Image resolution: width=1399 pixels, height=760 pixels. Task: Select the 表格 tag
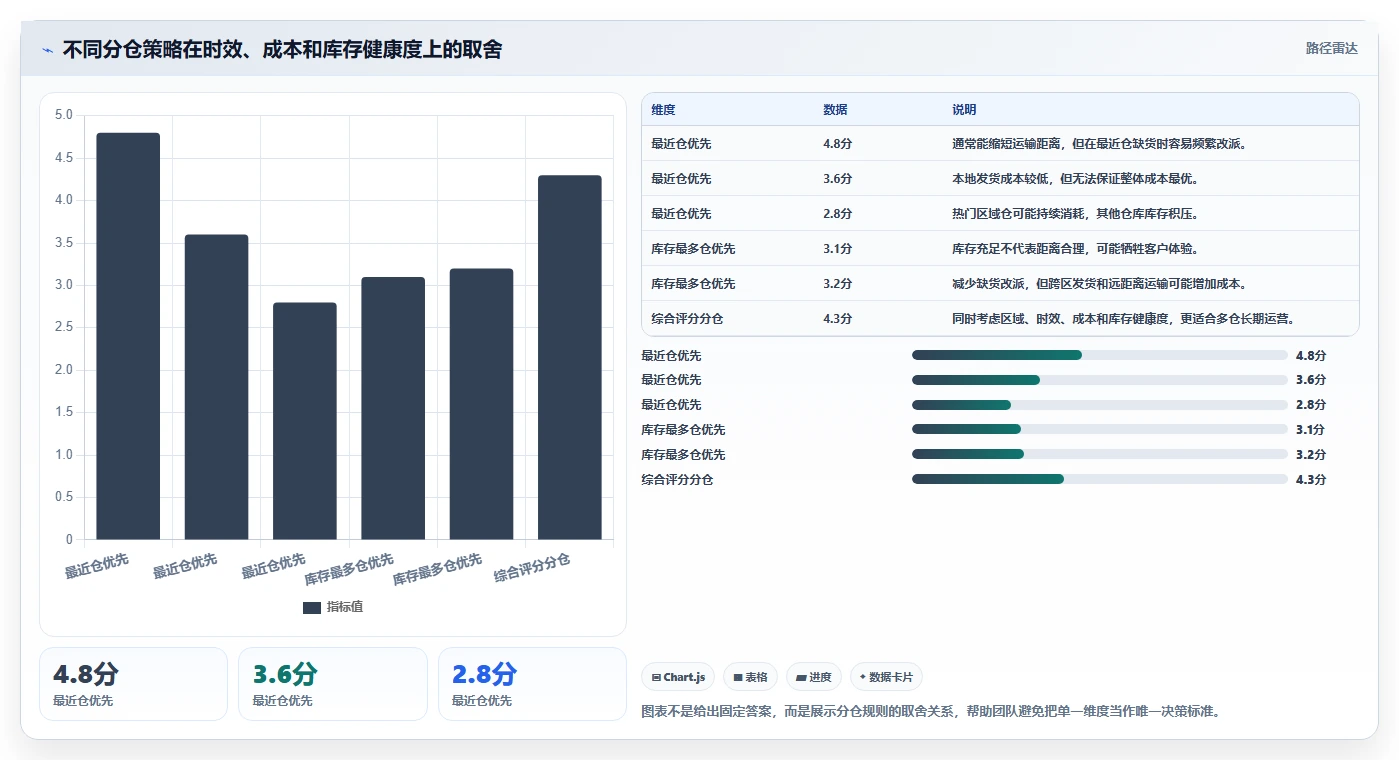pyautogui.click(x=750, y=677)
